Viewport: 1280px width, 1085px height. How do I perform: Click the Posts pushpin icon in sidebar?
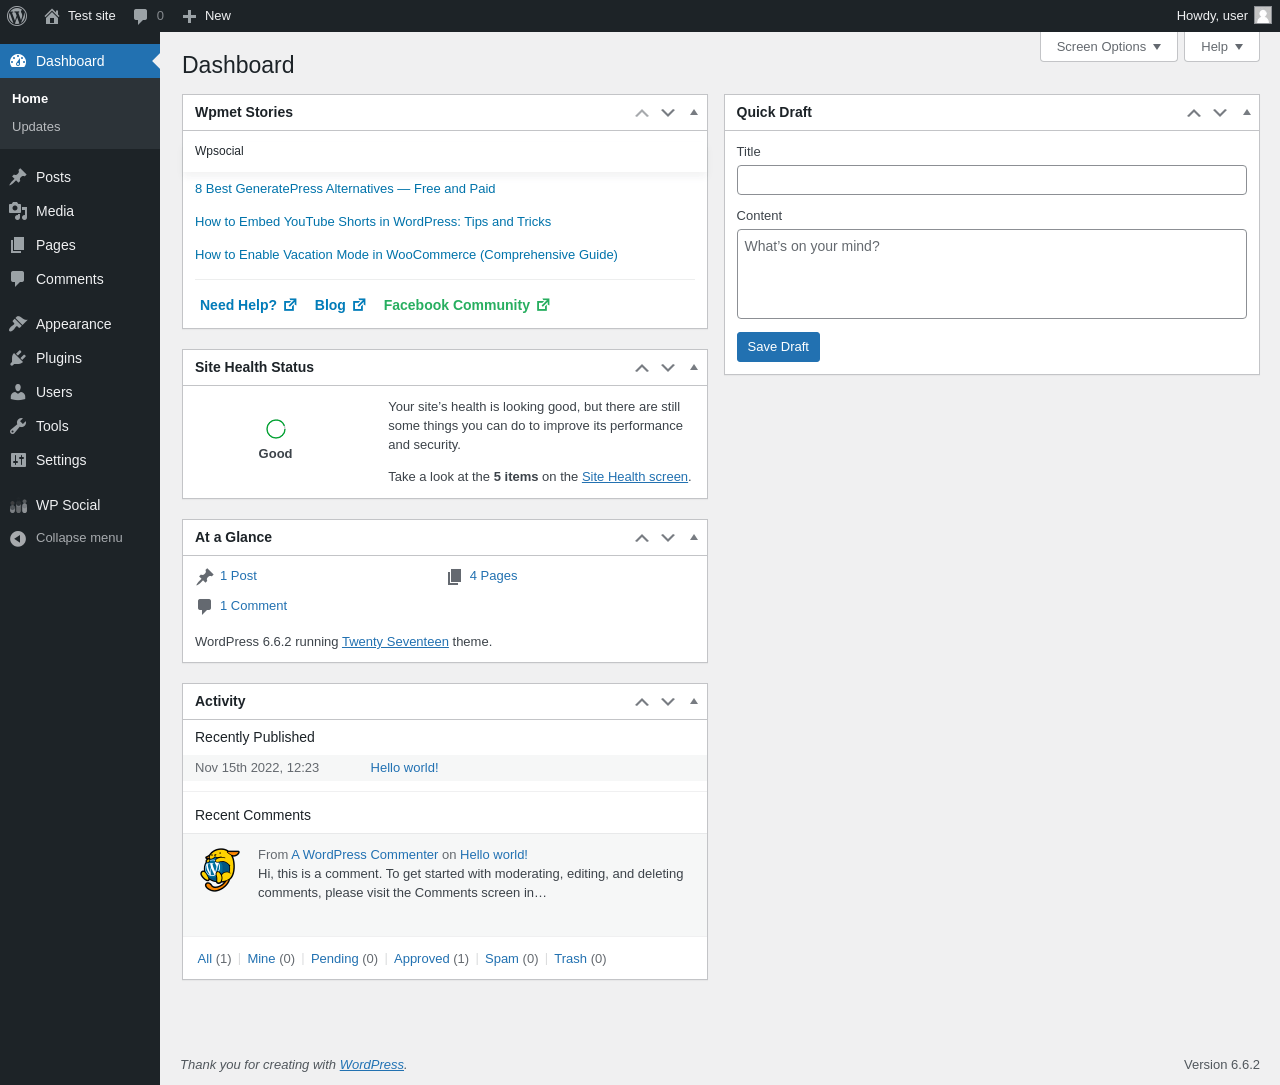[x=18, y=177]
